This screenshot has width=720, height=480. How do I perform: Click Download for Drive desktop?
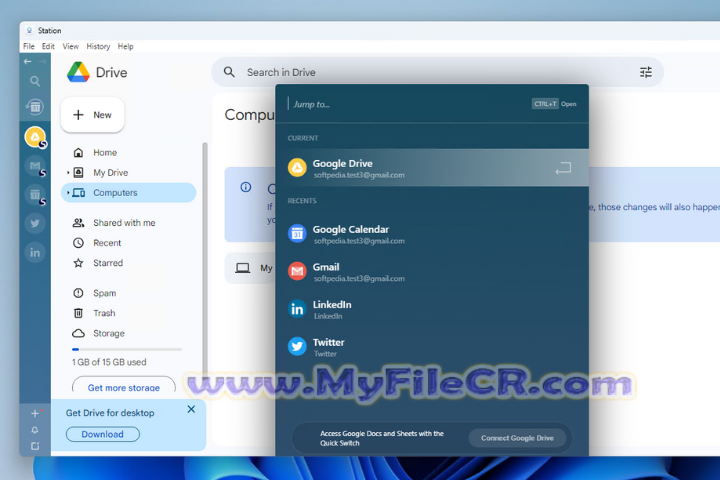[x=102, y=434]
